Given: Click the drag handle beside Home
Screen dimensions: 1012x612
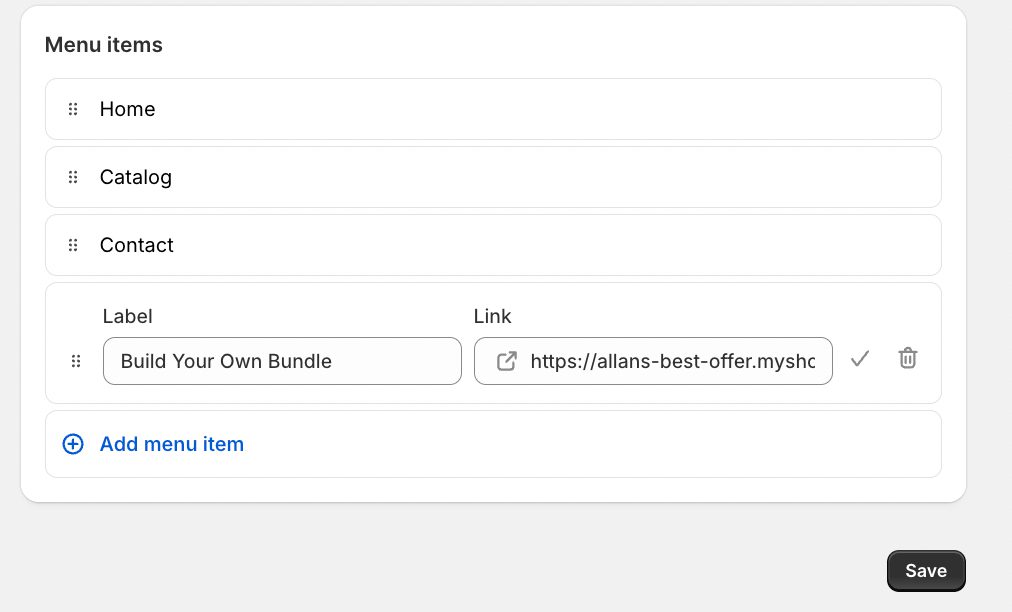Looking at the screenshot, I should tap(73, 109).
